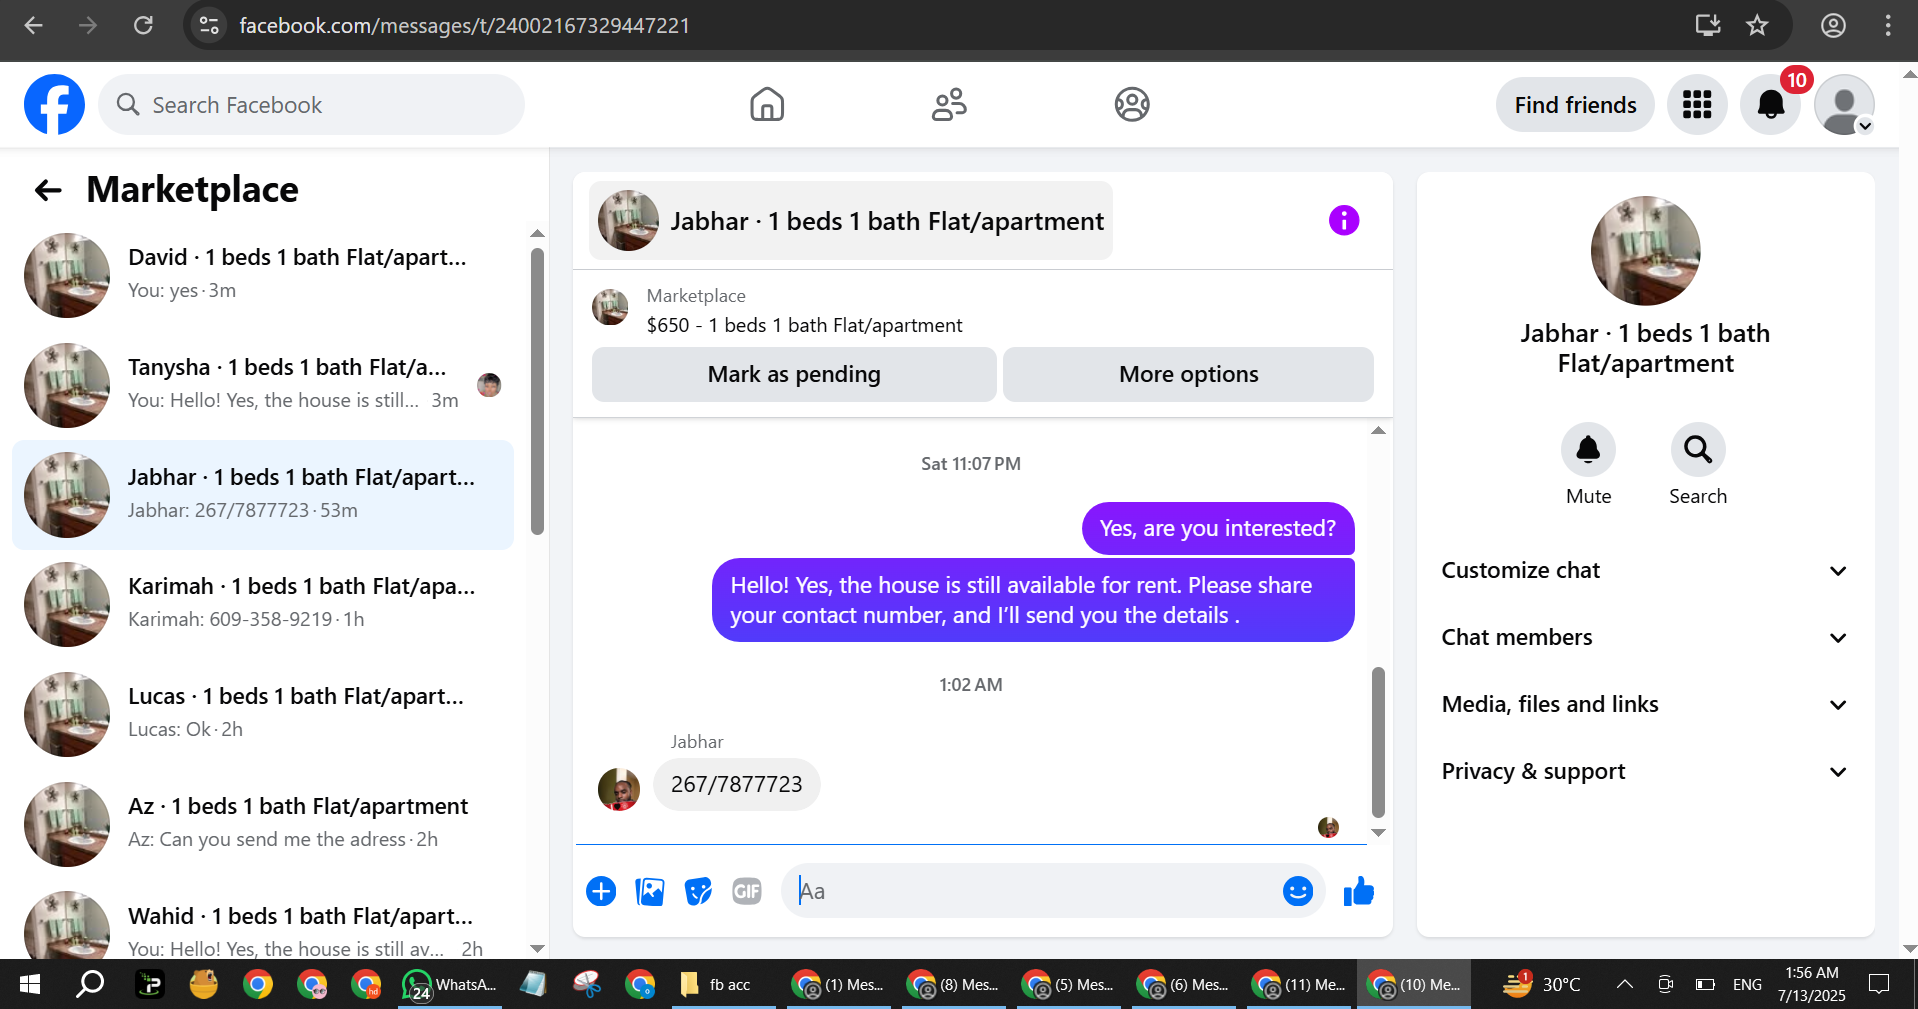Viewport: 1918px width, 1009px height.
Task: Expand the Customize chat section
Action: 1645,570
